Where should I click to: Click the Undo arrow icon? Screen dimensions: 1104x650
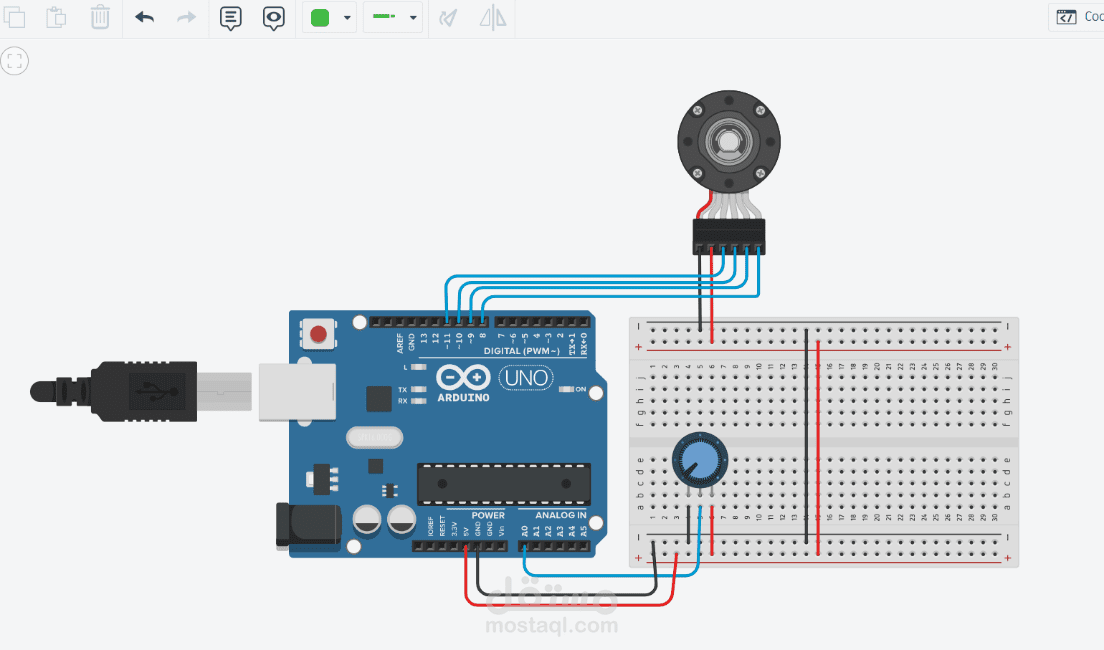[x=143, y=17]
